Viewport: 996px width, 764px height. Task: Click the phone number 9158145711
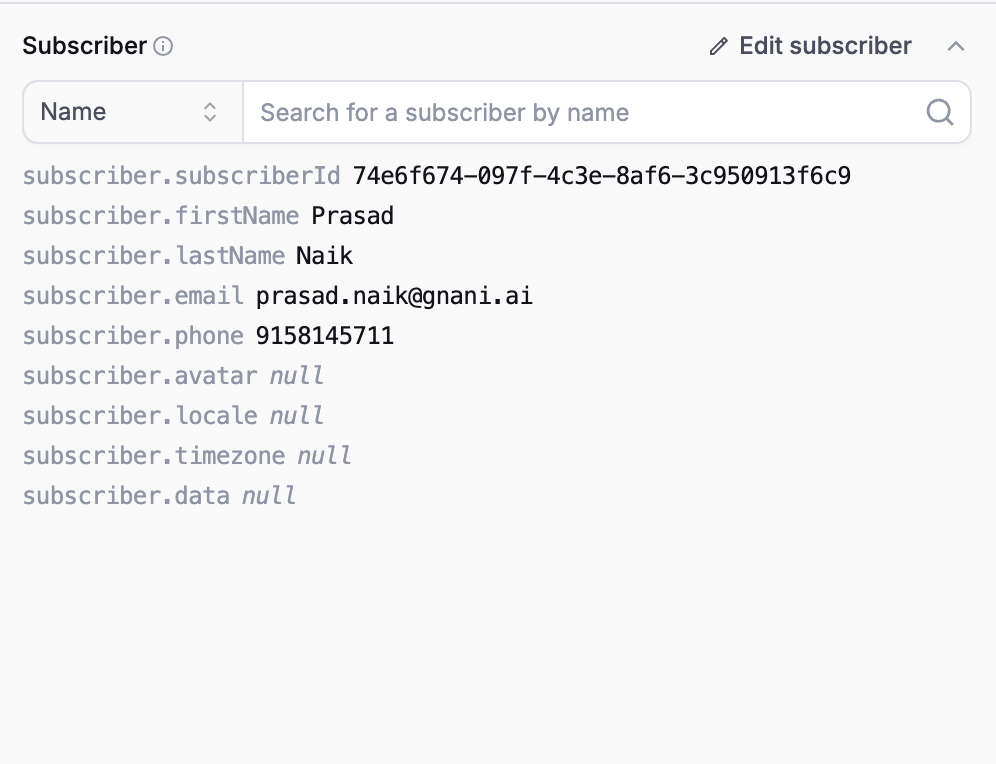(x=325, y=336)
